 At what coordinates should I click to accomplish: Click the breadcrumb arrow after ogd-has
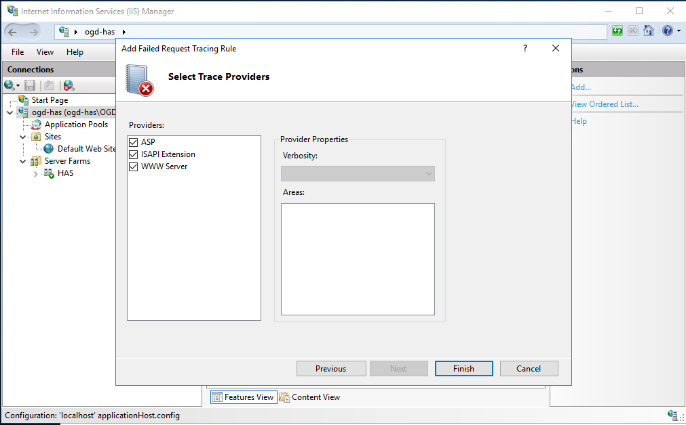(124, 32)
